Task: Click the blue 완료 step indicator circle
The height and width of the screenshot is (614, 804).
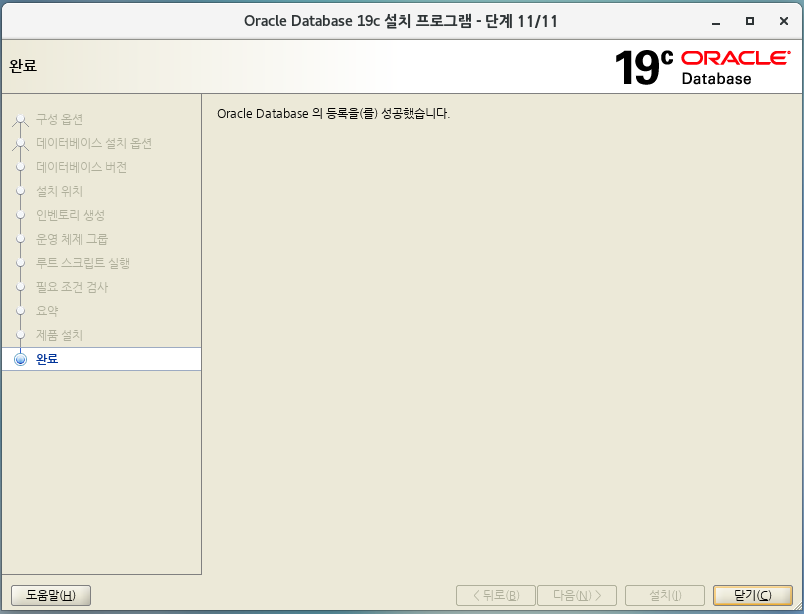Action: [x=21, y=359]
